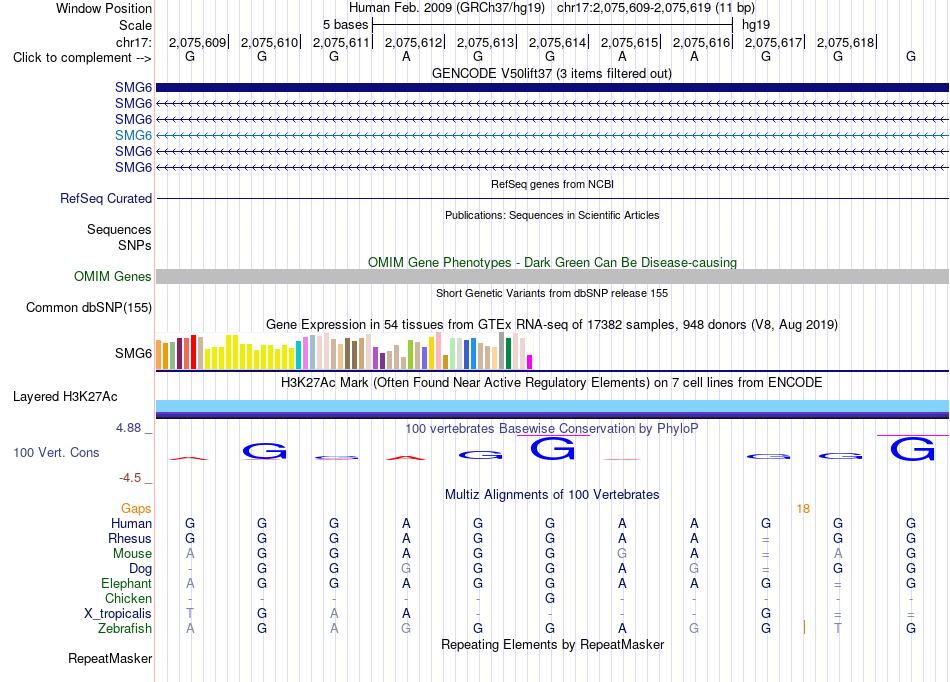Click 'Publications: Sequences in Scientific Articles' title
Screen dimensions: 950x682
(552, 215)
